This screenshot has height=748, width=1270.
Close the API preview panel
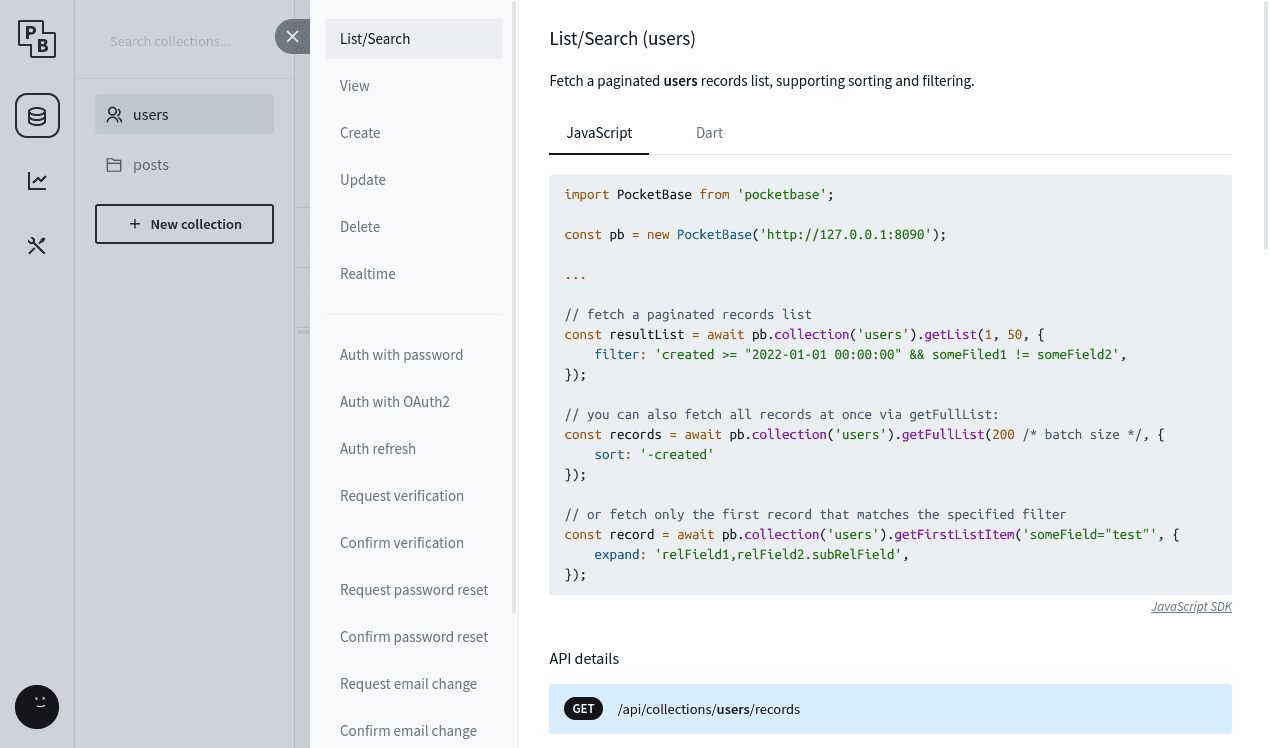[x=292, y=37]
